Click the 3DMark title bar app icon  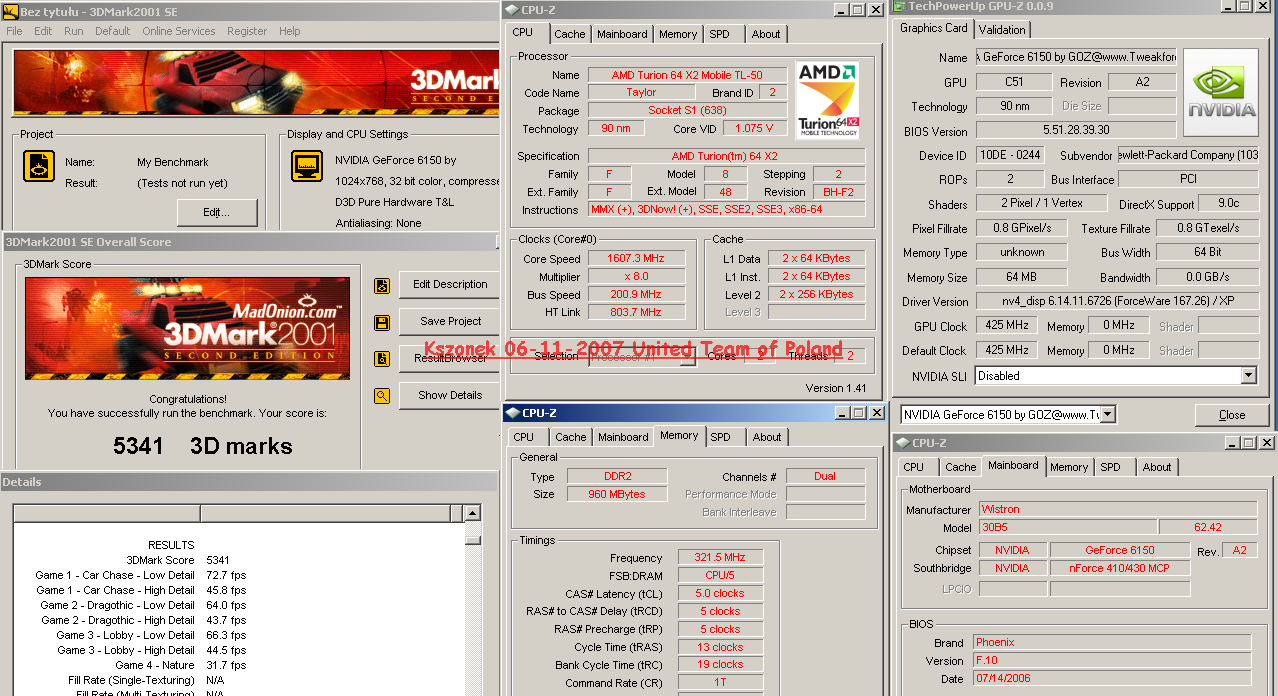(10, 10)
